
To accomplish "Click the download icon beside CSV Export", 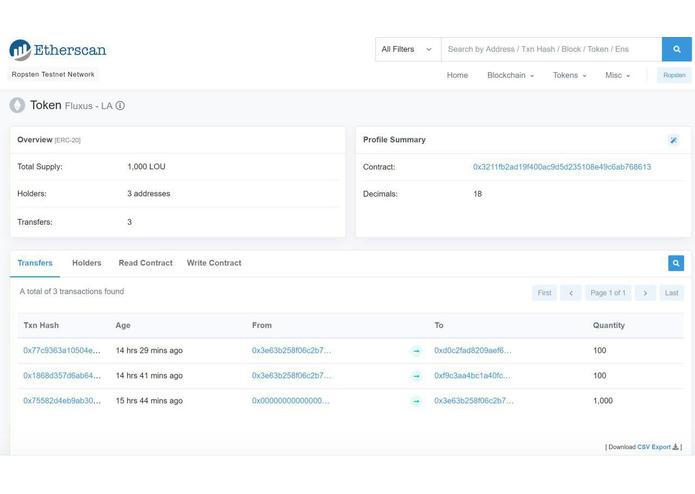I will point(675,447).
